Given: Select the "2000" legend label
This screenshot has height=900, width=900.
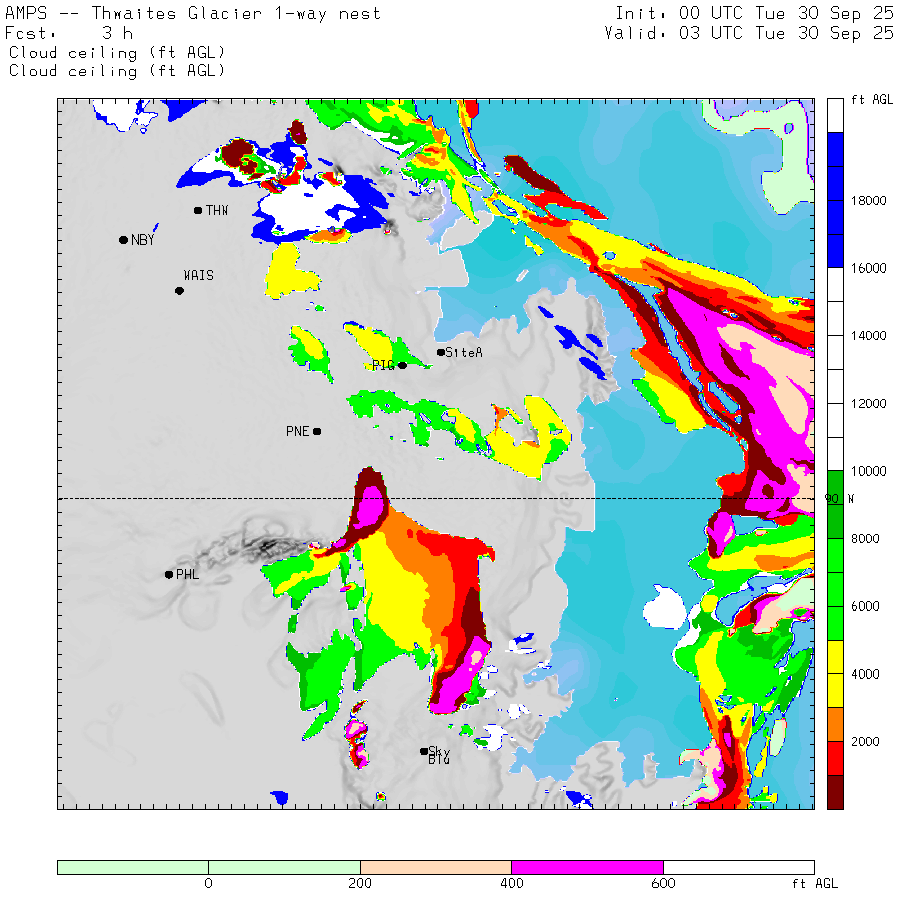Looking at the screenshot, I should 865,742.
